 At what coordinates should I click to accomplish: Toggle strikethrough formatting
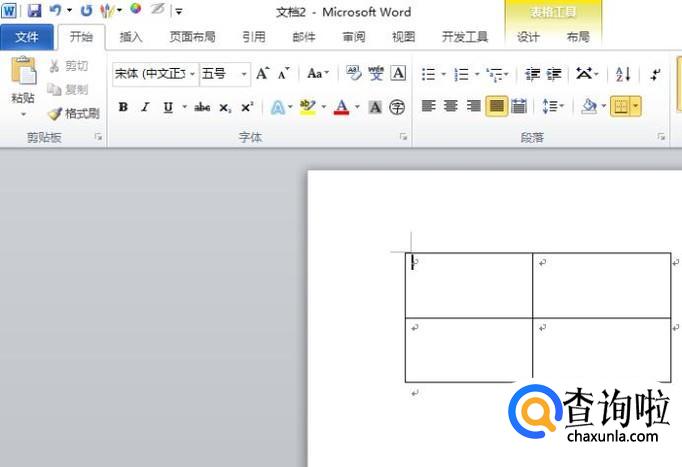202,107
